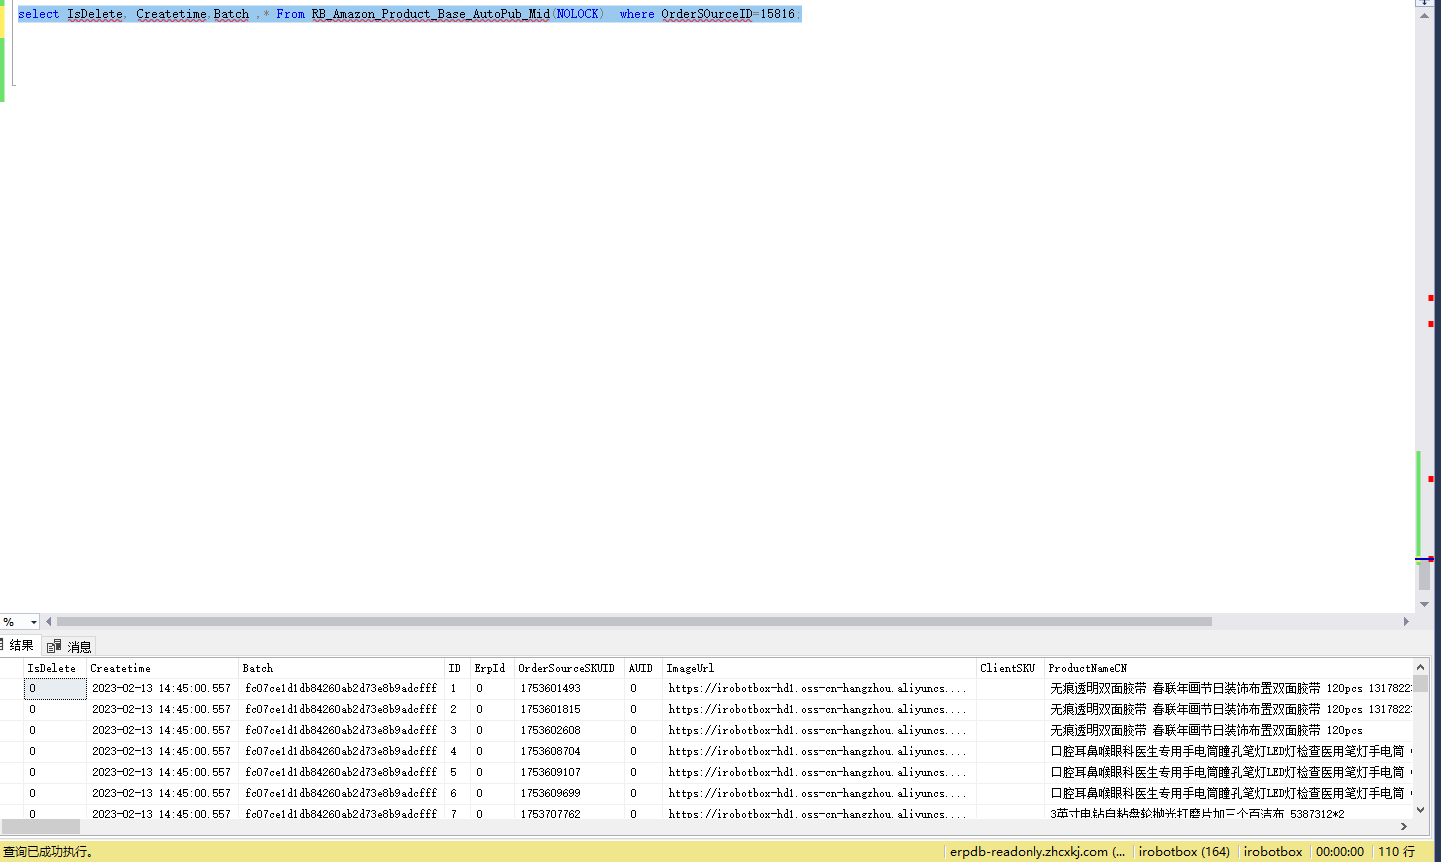Click the query editor horizontal scrollbar thumb
The image size is (1441, 862).
tap(634, 622)
